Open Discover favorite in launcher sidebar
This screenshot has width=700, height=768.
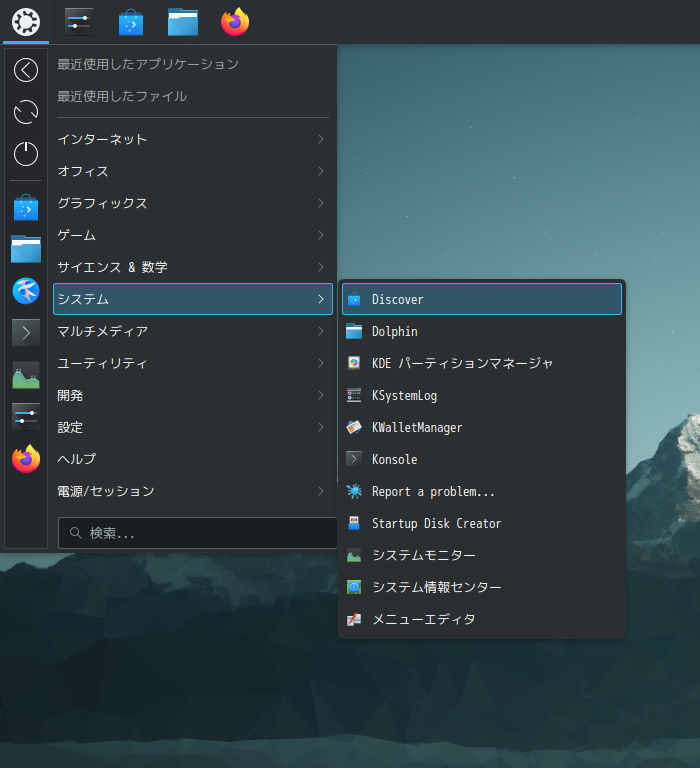26,208
